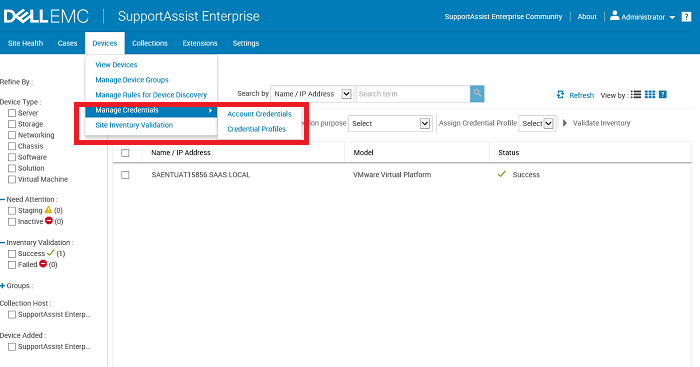Open Assign Credential Profile Select dropdown
700x367 pixels.
[x=537, y=123]
